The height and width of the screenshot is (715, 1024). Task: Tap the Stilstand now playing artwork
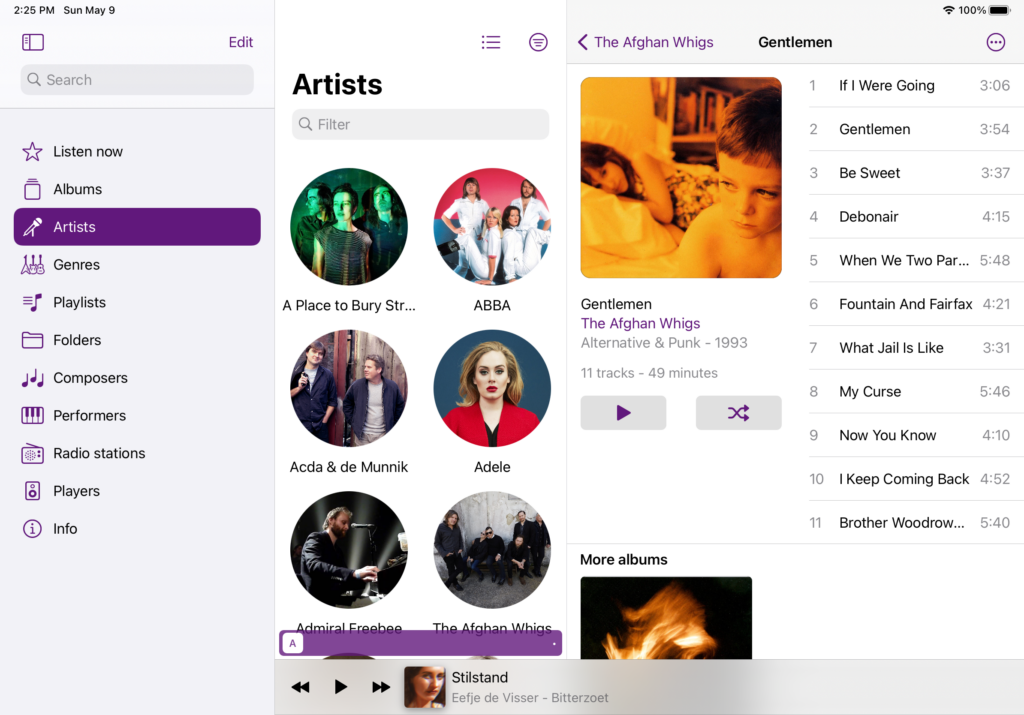coord(424,687)
